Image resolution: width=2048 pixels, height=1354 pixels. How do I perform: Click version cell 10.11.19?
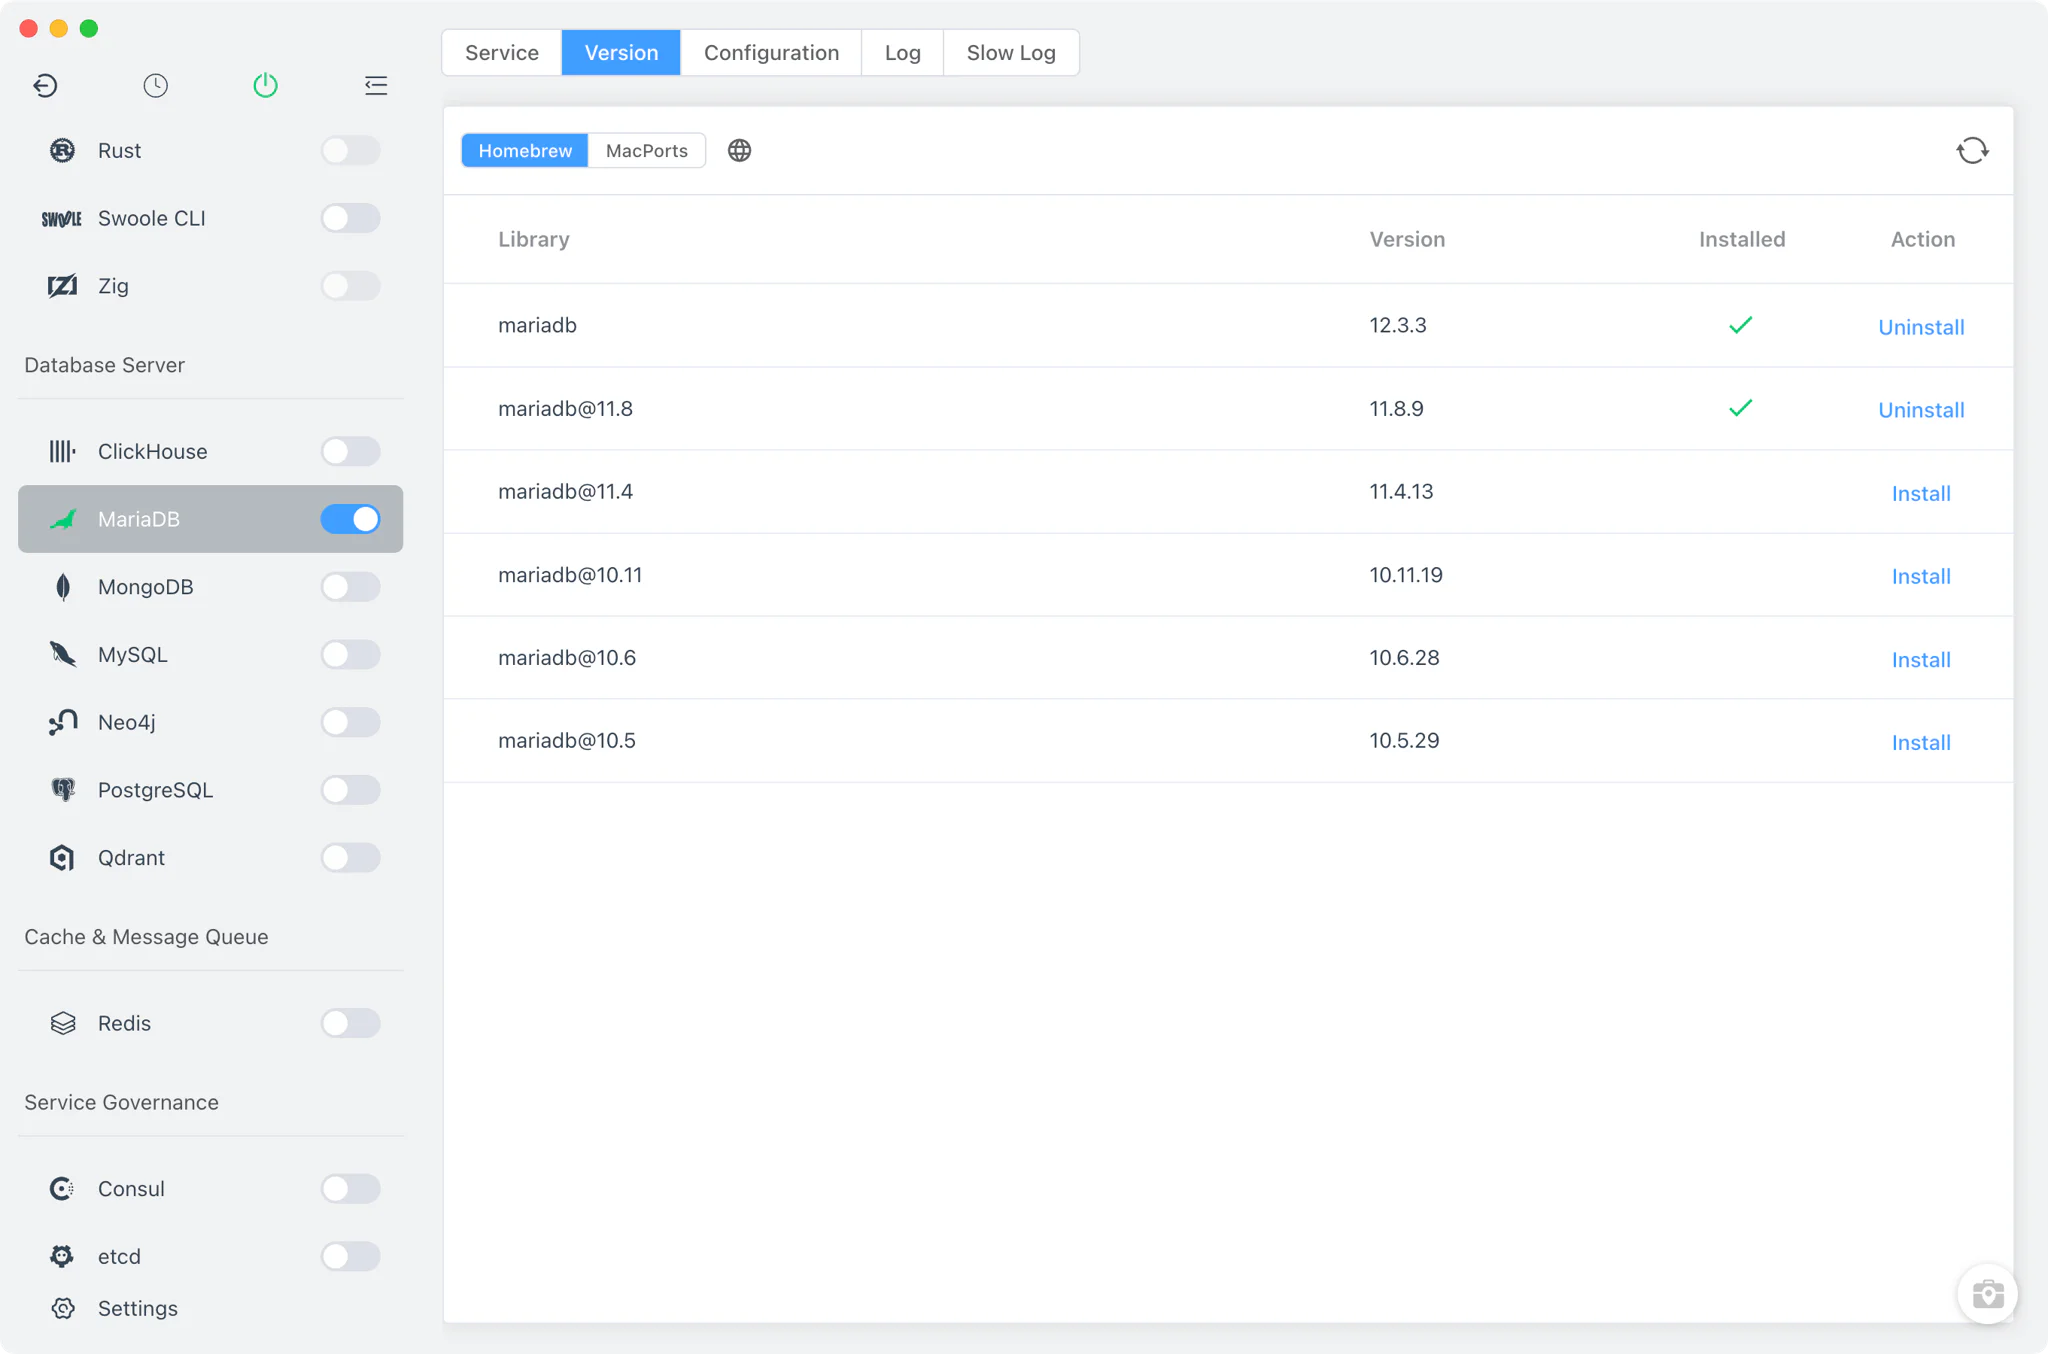click(1405, 575)
